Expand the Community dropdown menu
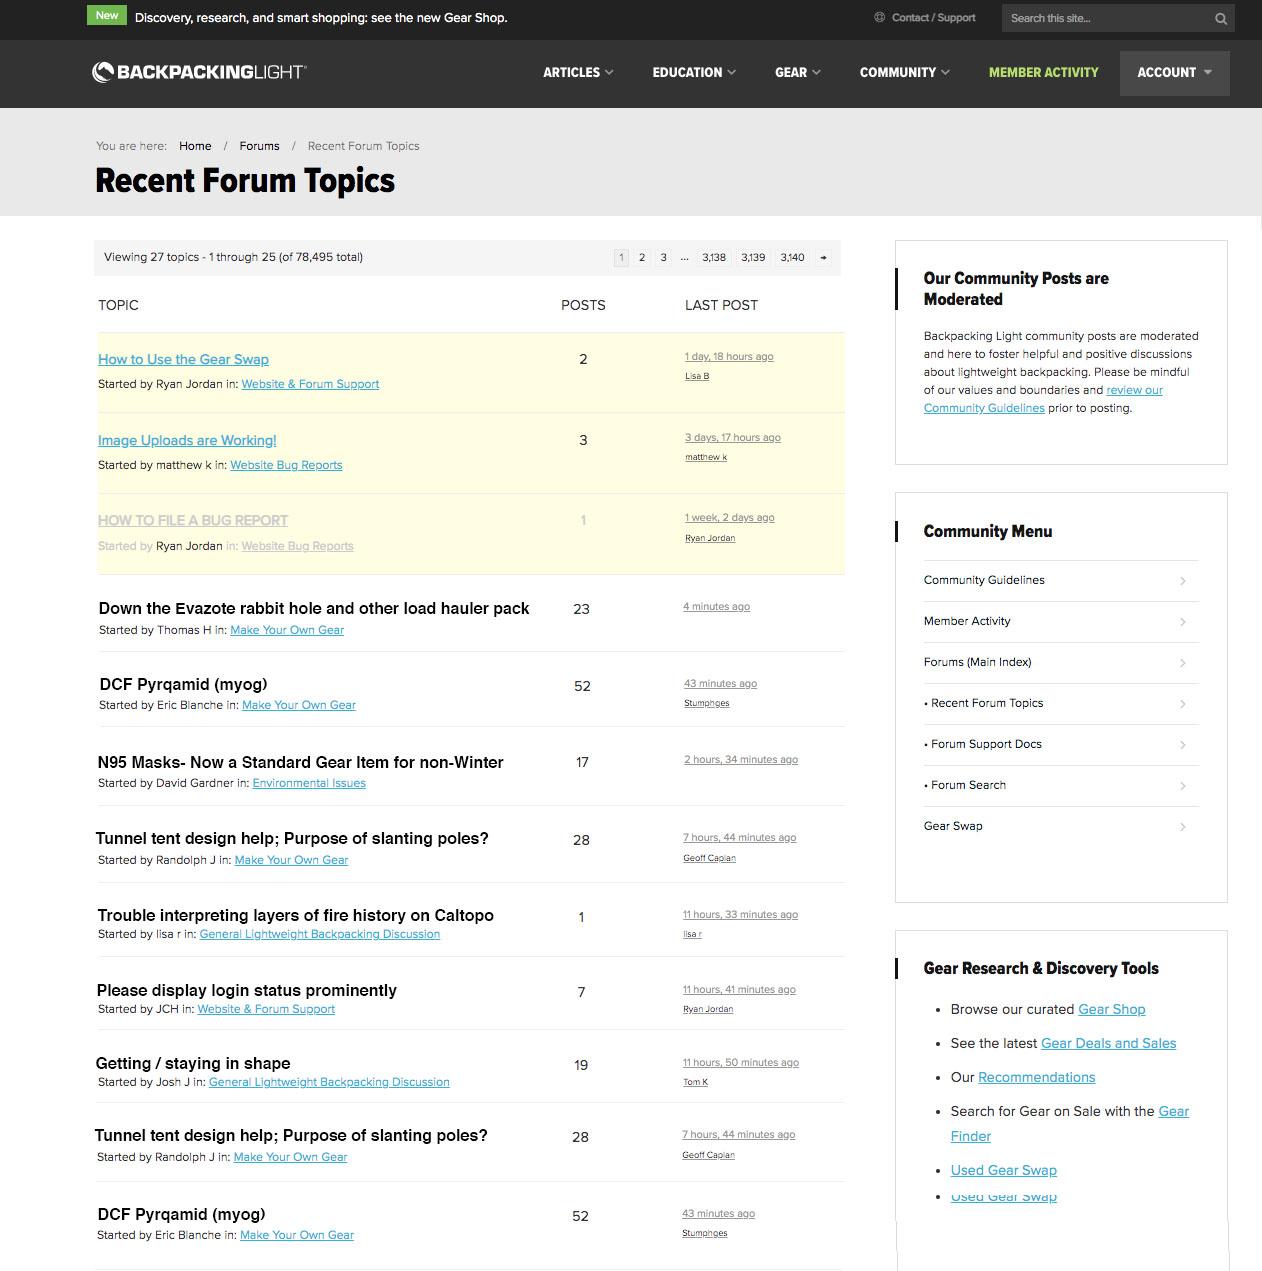Viewport: 1262px width, 1271px height. coord(904,72)
